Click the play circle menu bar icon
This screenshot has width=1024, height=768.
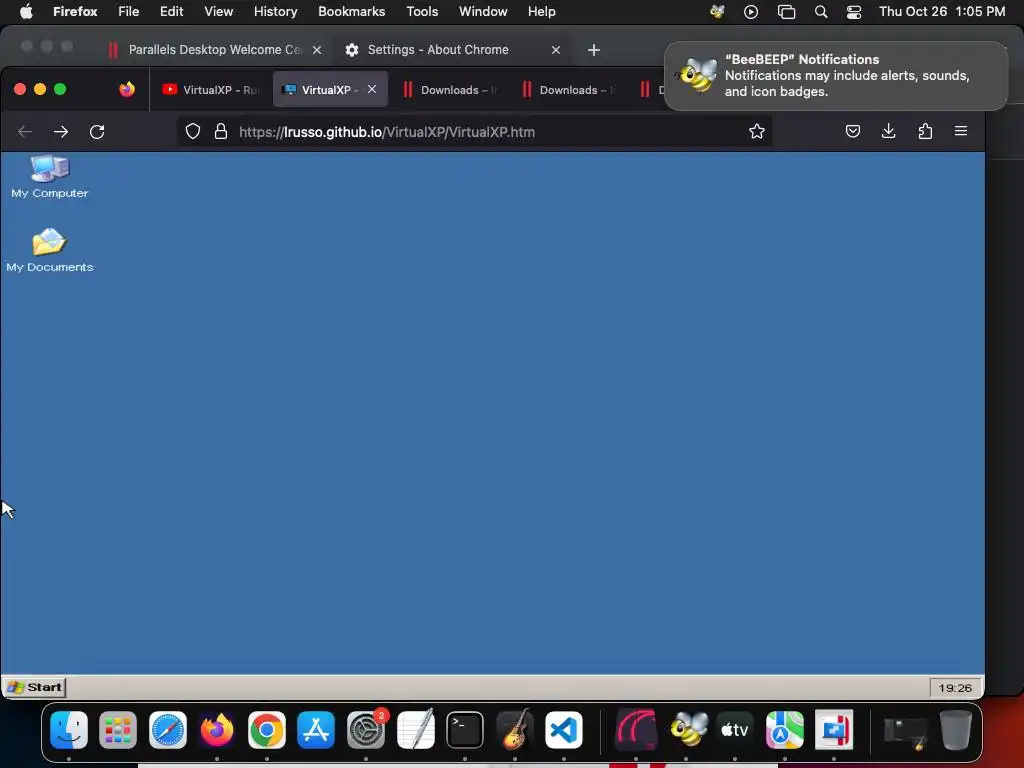[x=751, y=12]
